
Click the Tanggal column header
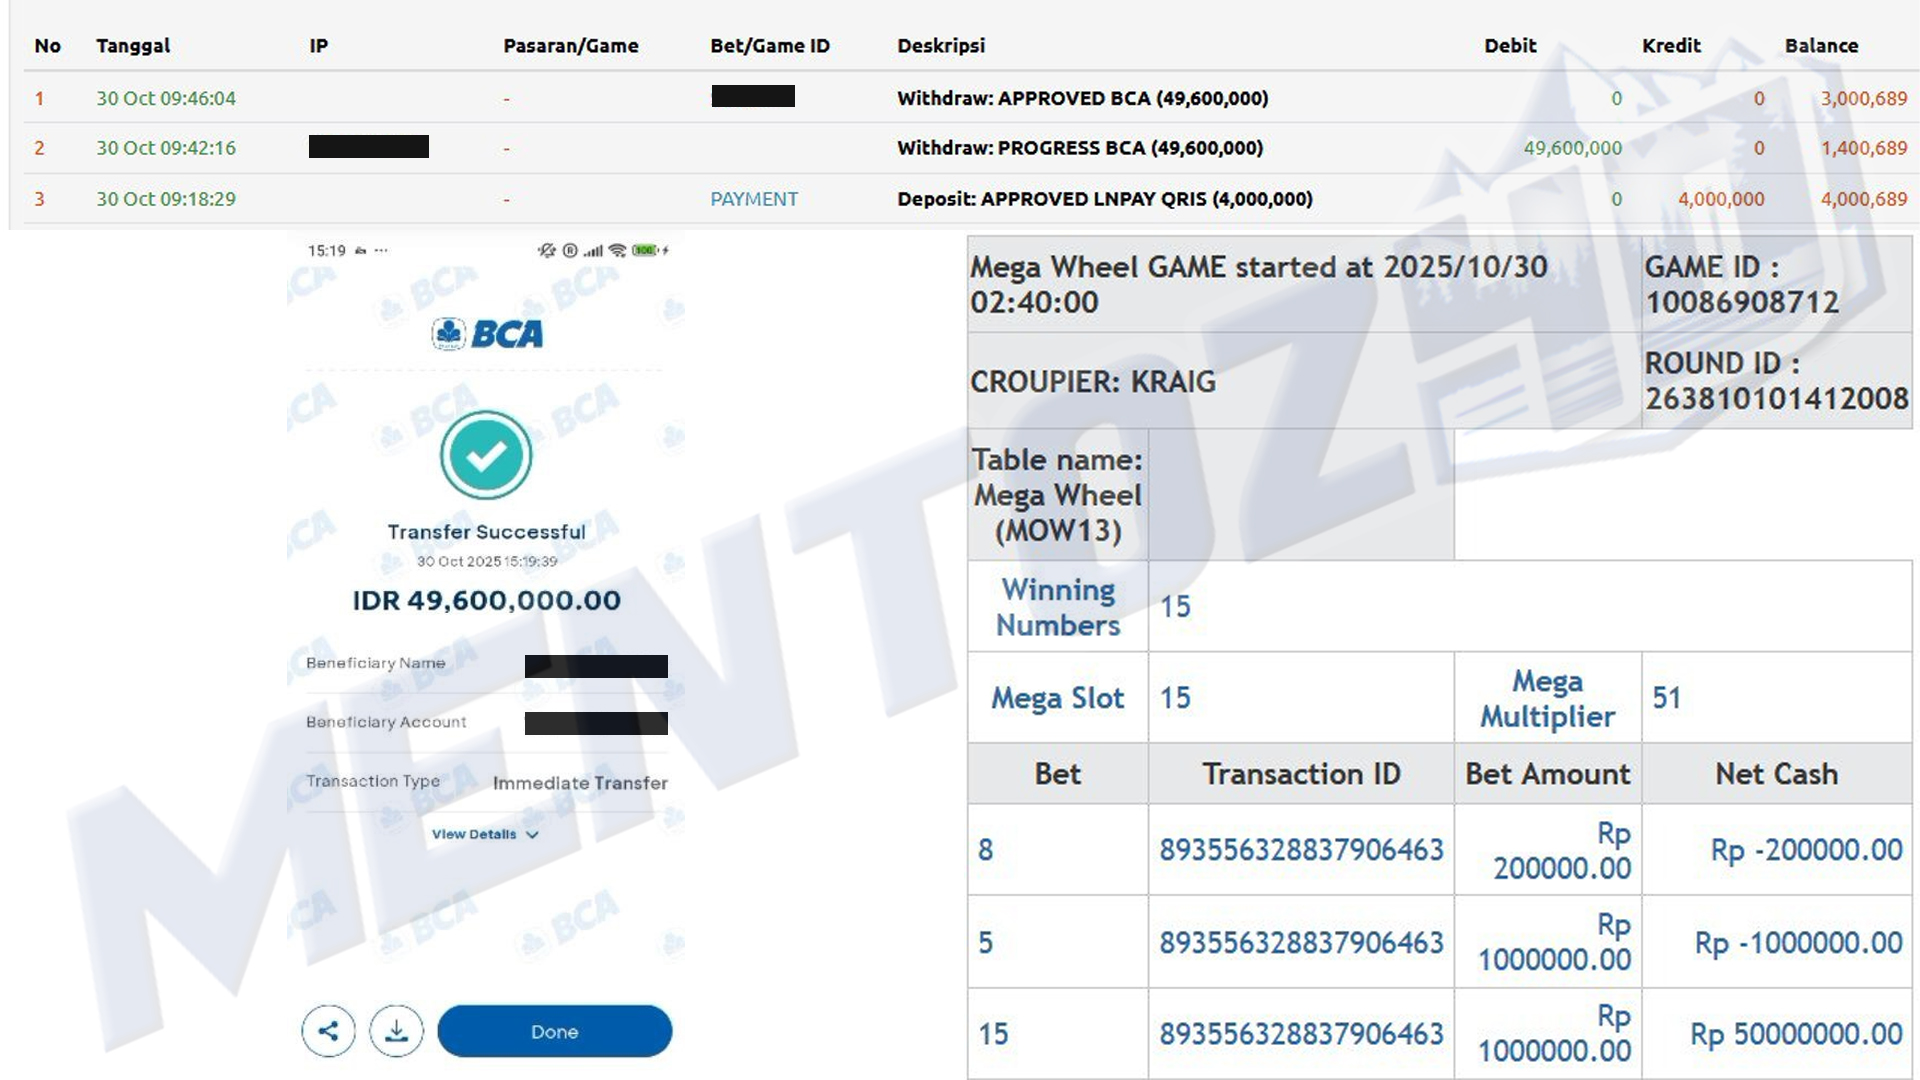click(x=133, y=46)
